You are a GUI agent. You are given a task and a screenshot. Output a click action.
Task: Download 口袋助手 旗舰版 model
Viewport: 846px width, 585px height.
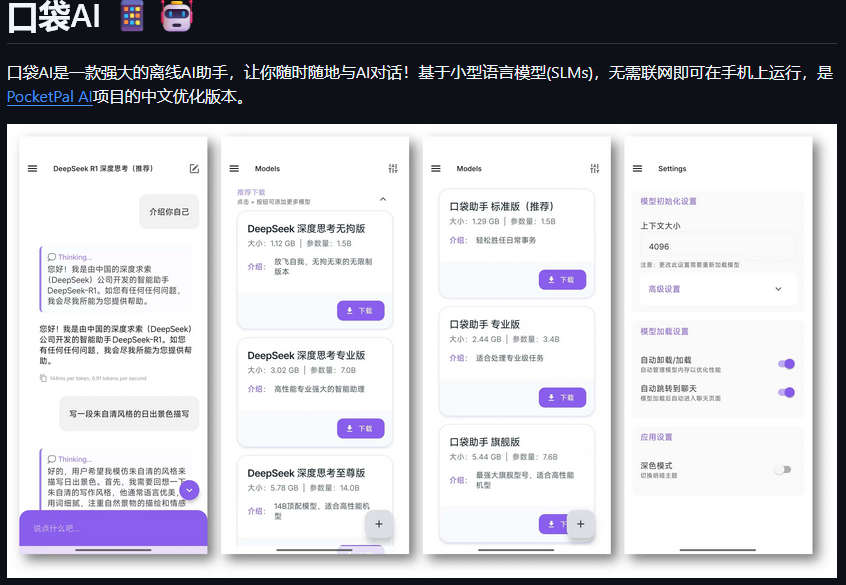click(x=553, y=524)
